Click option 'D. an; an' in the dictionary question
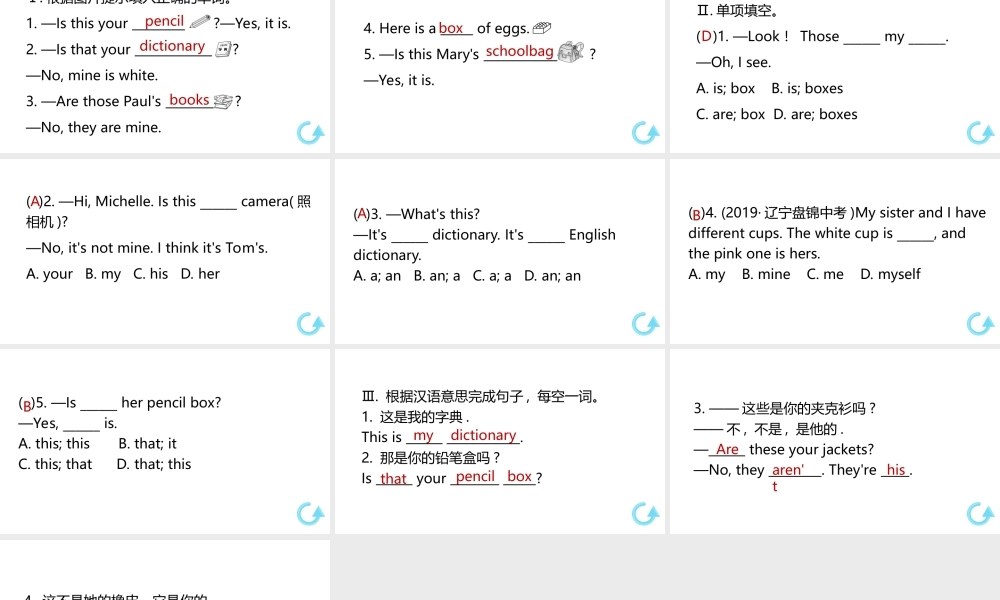1000x600 pixels. 552,276
